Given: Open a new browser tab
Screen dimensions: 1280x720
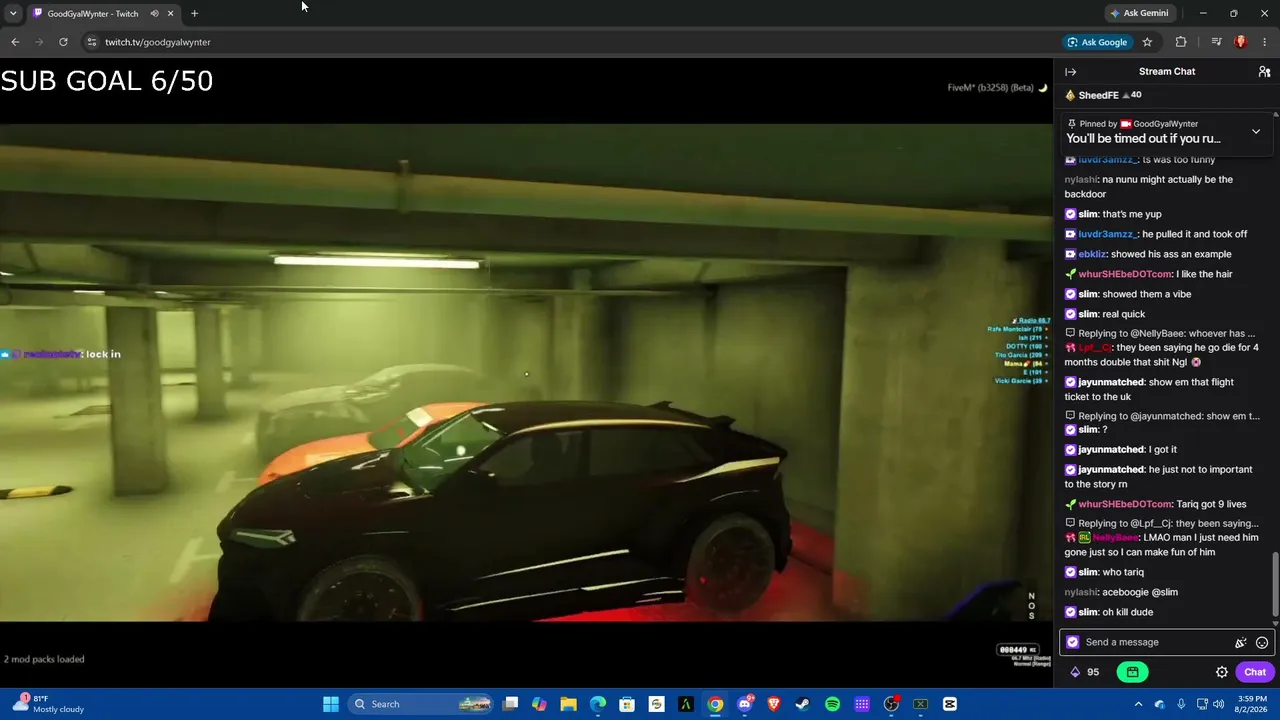Looking at the screenshot, I should pyautogui.click(x=194, y=14).
